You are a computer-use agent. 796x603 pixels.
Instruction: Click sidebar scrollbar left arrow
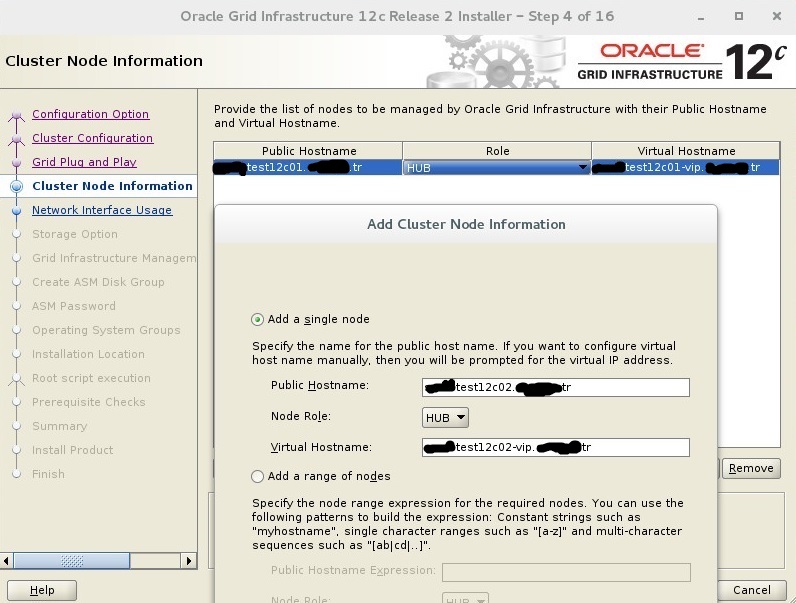coord(6,561)
